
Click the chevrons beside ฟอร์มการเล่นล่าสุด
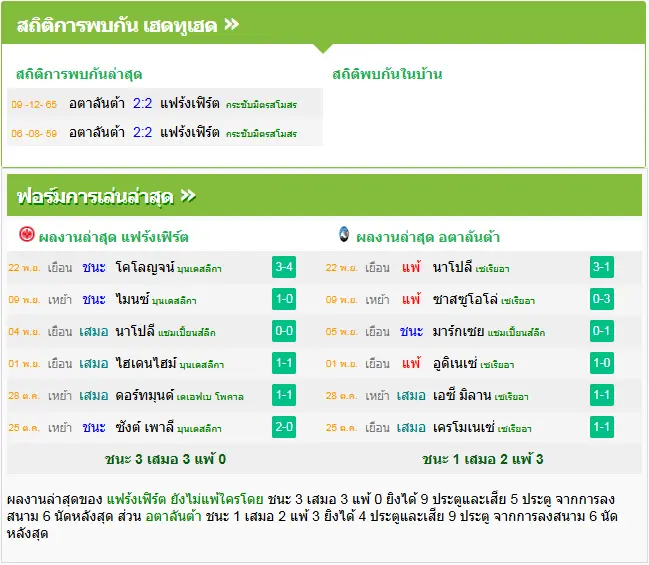[188, 195]
